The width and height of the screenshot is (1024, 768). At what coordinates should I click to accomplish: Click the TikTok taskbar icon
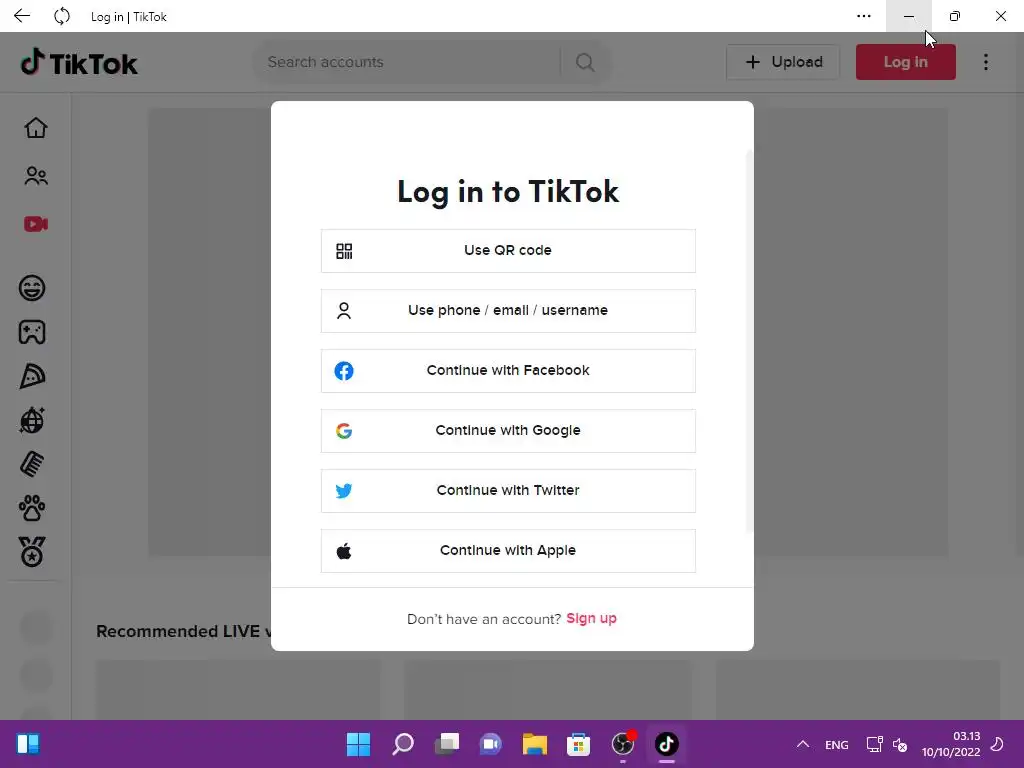[x=666, y=744]
